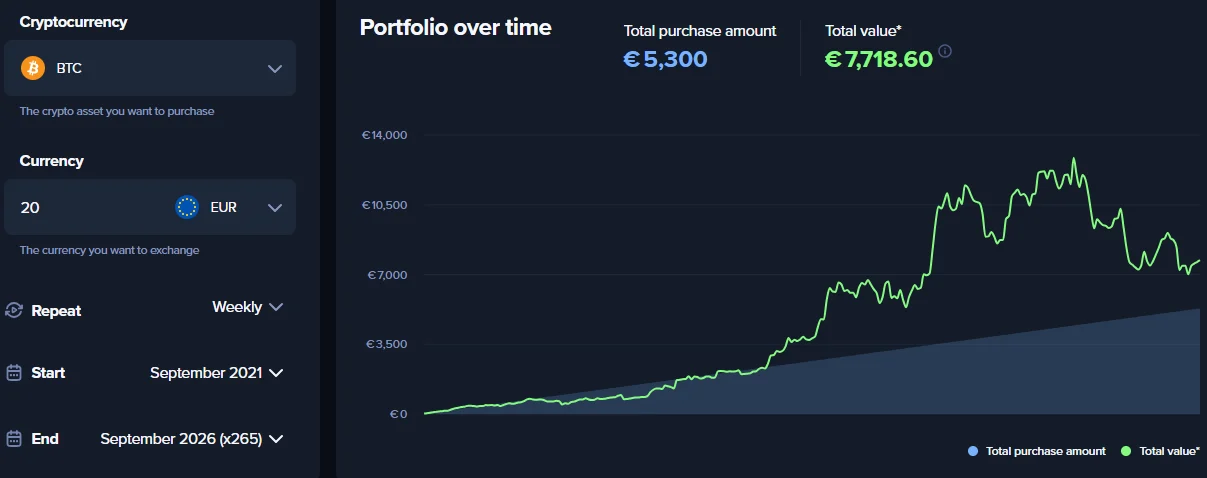Image resolution: width=1207 pixels, height=478 pixels.
Task: Open the Weekly repeat frequency dropdown
Action: pos(248,307)
